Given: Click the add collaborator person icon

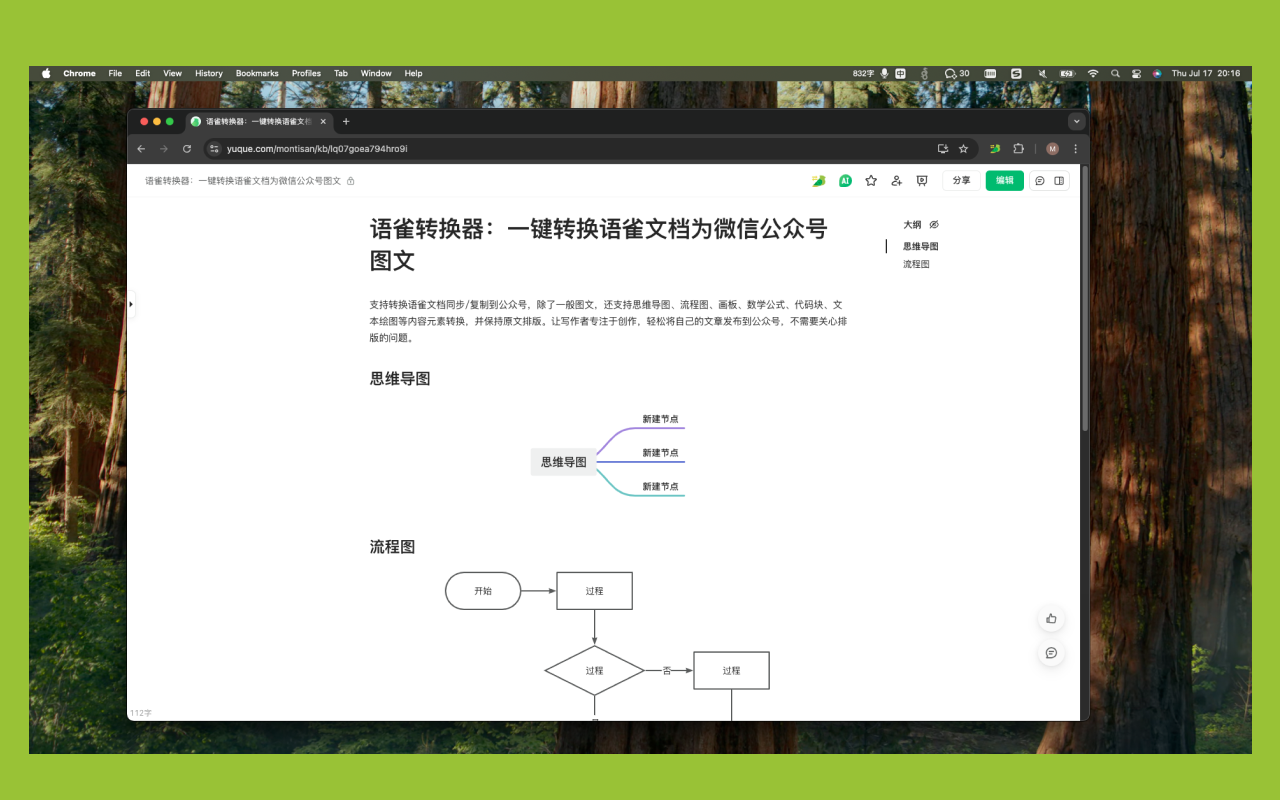Looking at the screenshot, I should click(896, 181).
